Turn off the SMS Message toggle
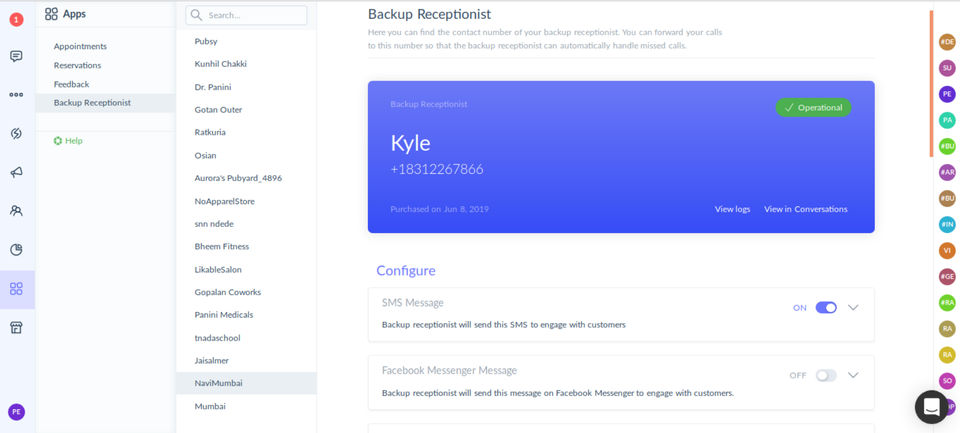Image resolution: width=960 pixels, height=433 pixels. [x=826, y=308]
